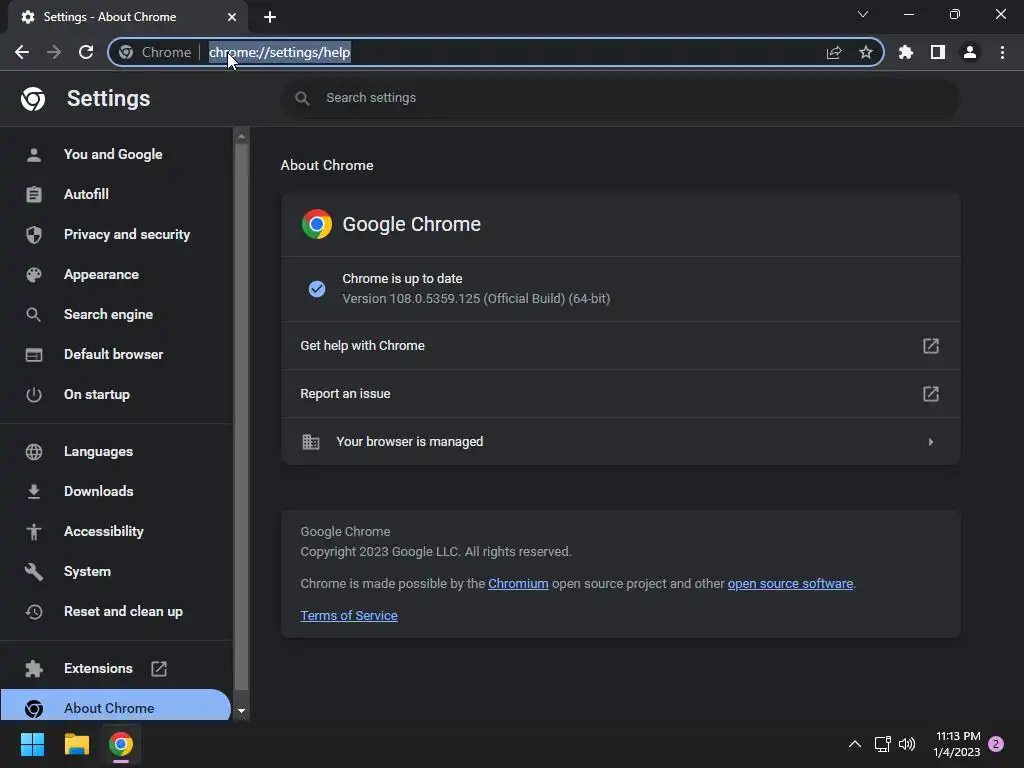This screenshot has width=1024, height=768.
Task: Open the tab search chevron
Action: (x=863, y=14)
